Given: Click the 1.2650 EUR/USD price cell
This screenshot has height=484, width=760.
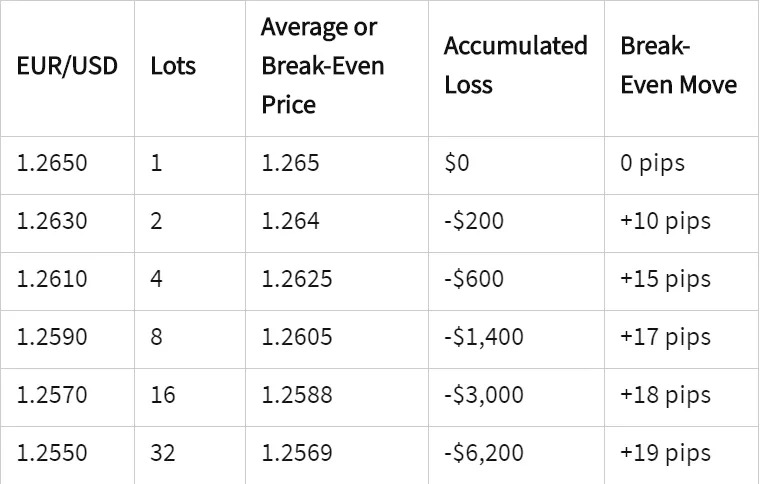Looking at the screenshot, I should (52, 162).
